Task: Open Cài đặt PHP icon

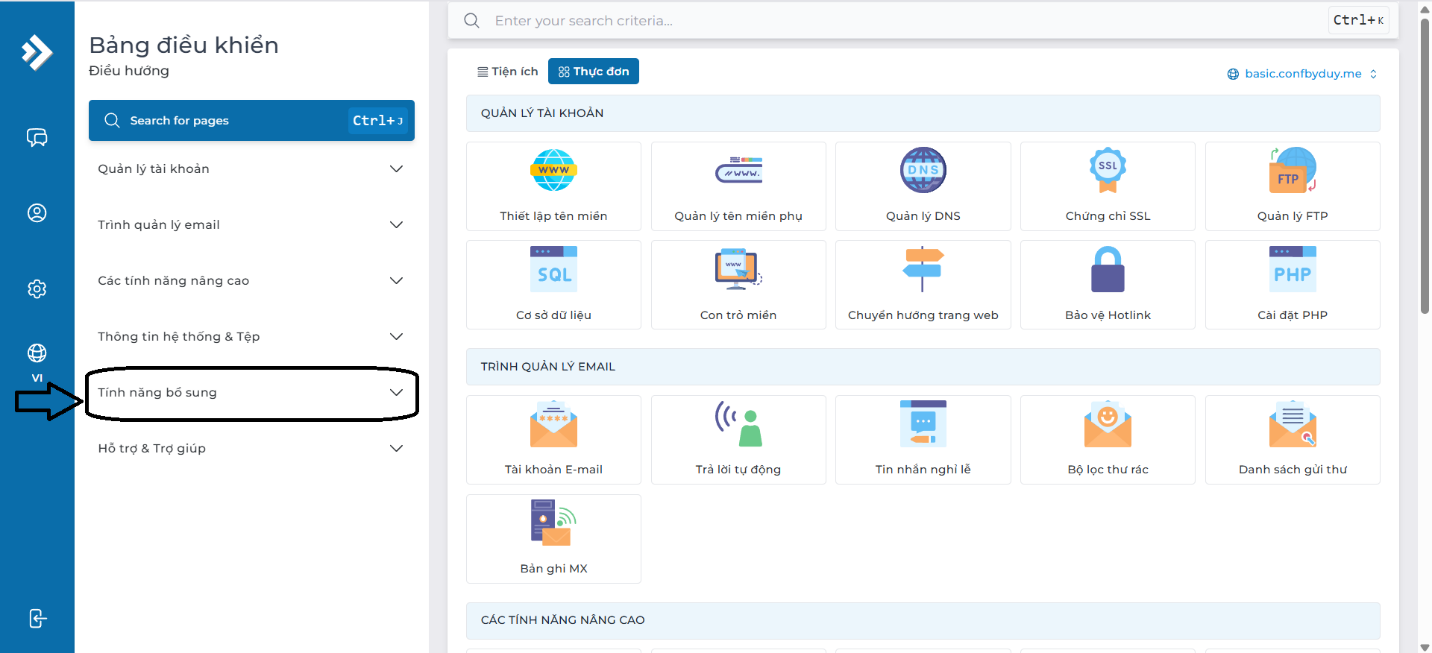Action: click(1292, 270)
